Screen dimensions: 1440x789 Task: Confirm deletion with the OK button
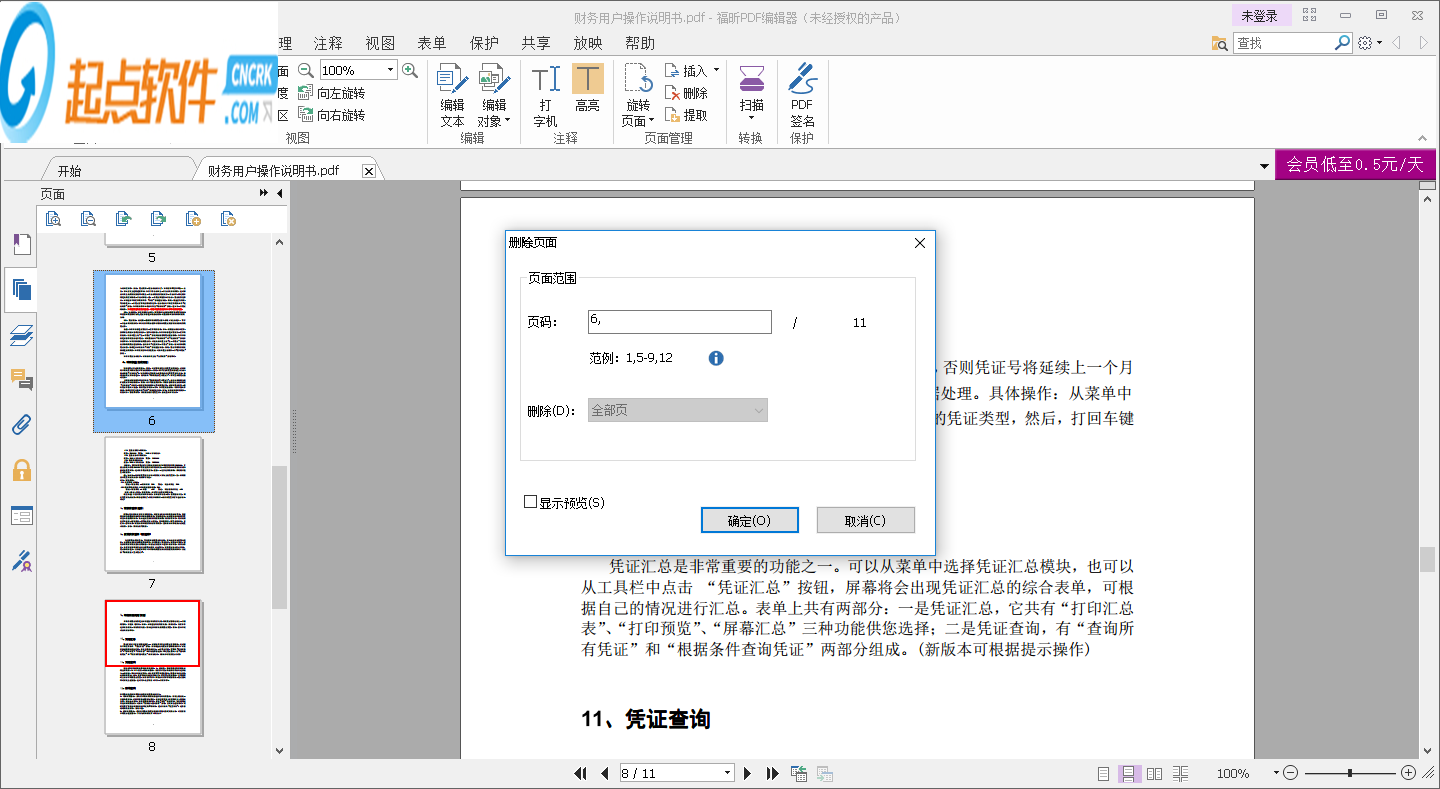click(749, 520)
